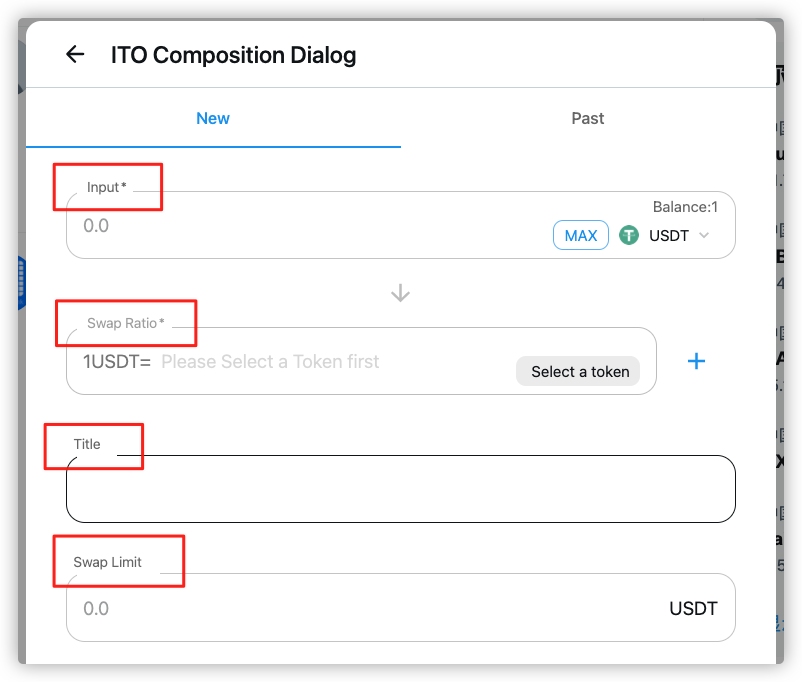This screenshot has height=682, width=802.
Task: Open the USDT token selector
Action: [663, 235]
